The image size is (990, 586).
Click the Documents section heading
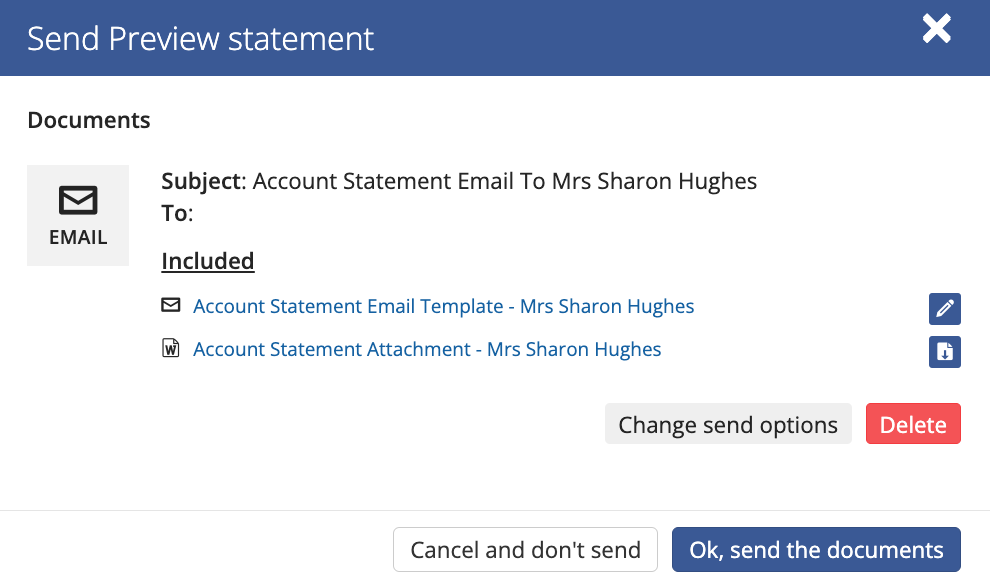(x=88, y=120)
